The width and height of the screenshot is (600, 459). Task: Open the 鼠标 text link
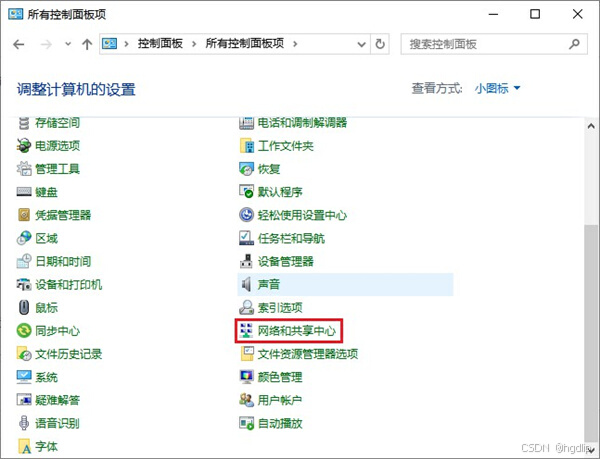[46, 308]
